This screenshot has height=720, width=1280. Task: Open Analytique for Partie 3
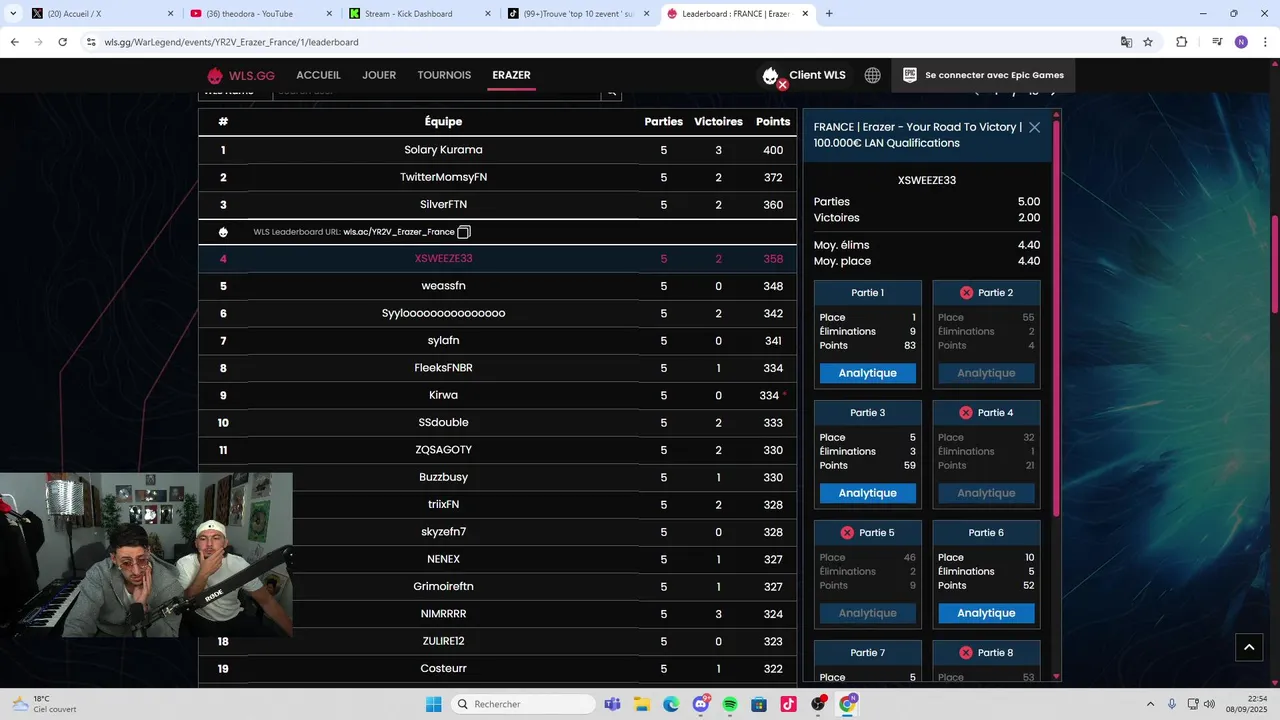[867, 493]
